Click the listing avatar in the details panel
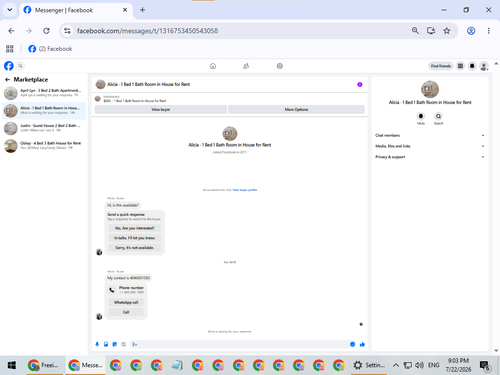The height and width of the screenshot is (375, 500). [430, 89]
